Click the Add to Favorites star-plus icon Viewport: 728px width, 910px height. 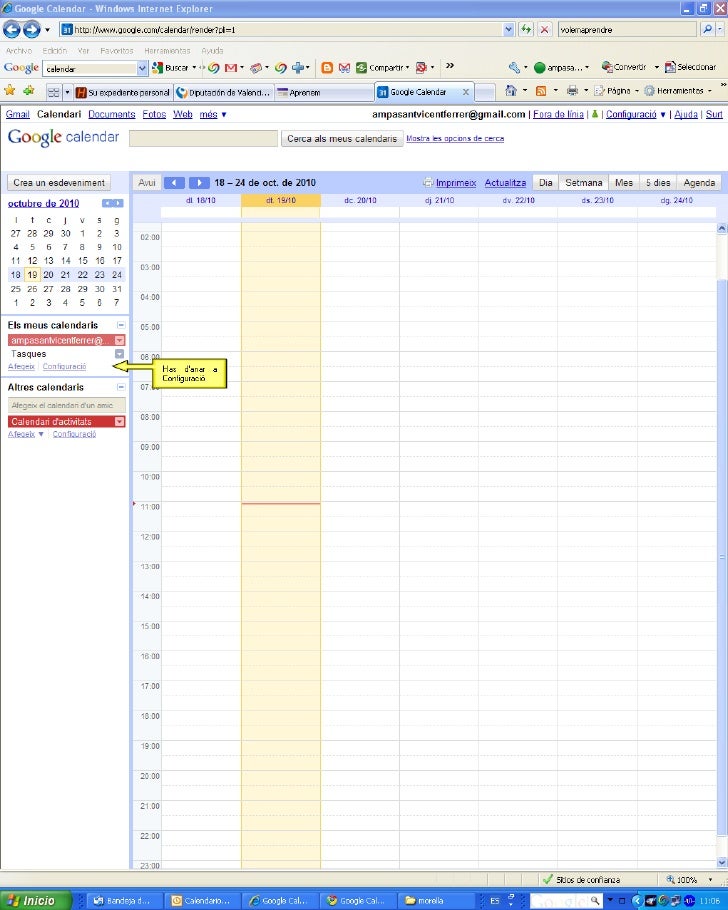coord(28,91)
